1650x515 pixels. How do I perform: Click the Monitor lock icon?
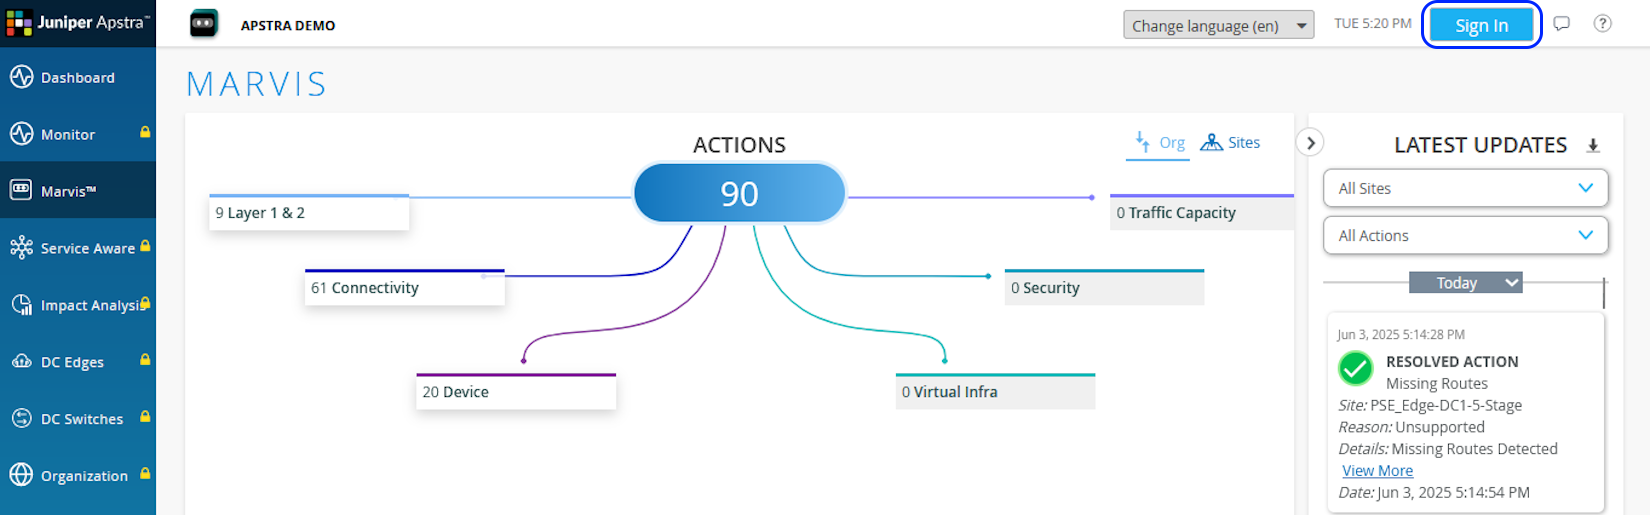pos(145,132)
